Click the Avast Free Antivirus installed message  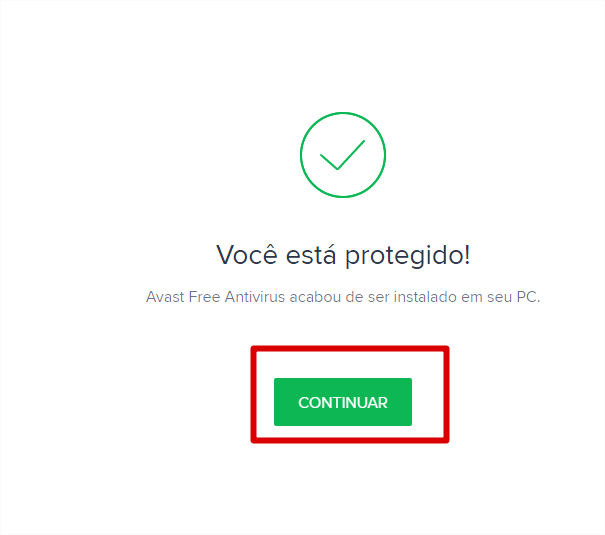[x=343, y=297]
